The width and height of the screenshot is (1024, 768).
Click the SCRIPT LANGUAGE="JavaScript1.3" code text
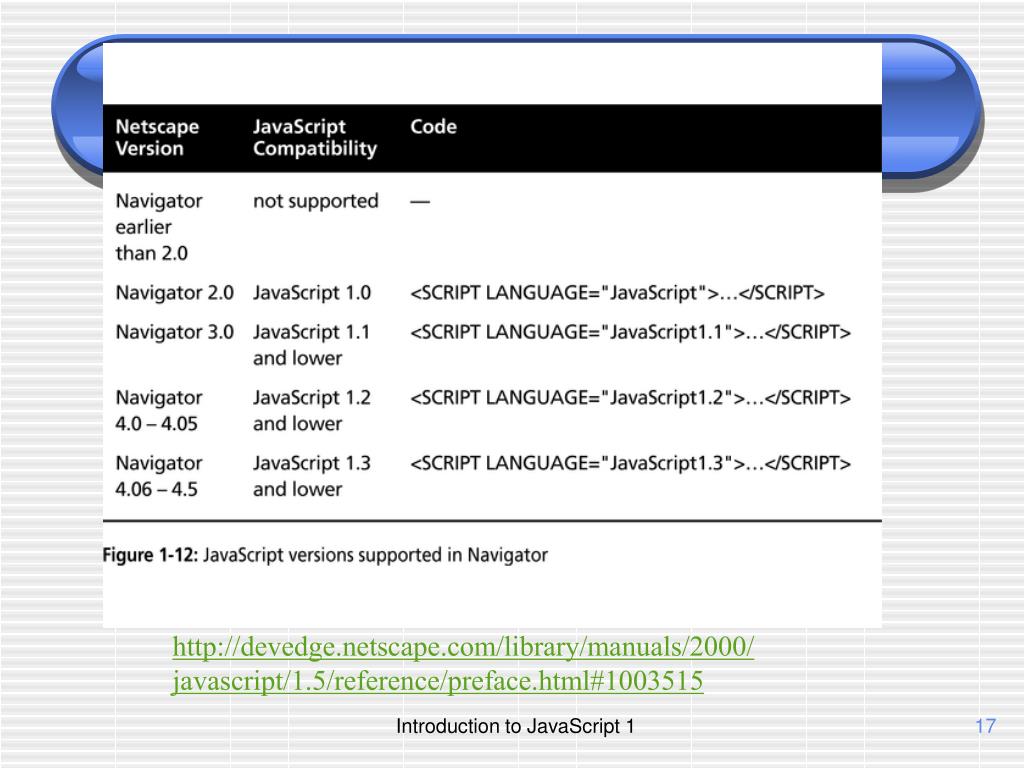click(x=630, y=462)
